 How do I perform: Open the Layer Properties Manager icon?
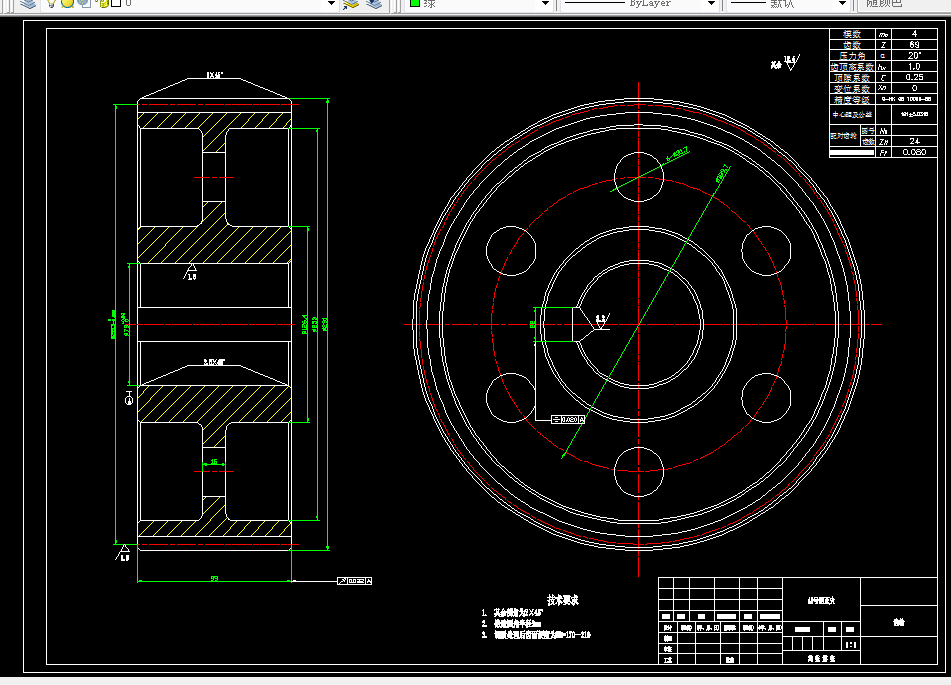point(27,3)
